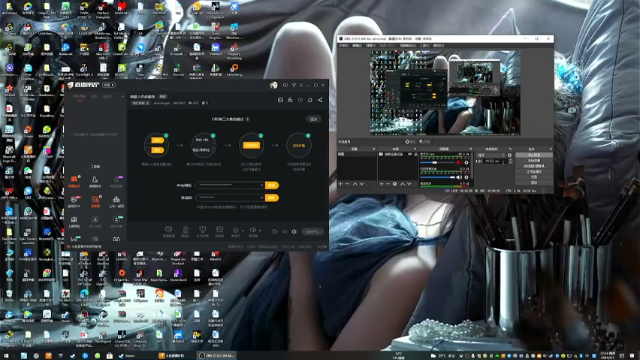
Task: Pop out the OBS controls dock
Action: 551,149
